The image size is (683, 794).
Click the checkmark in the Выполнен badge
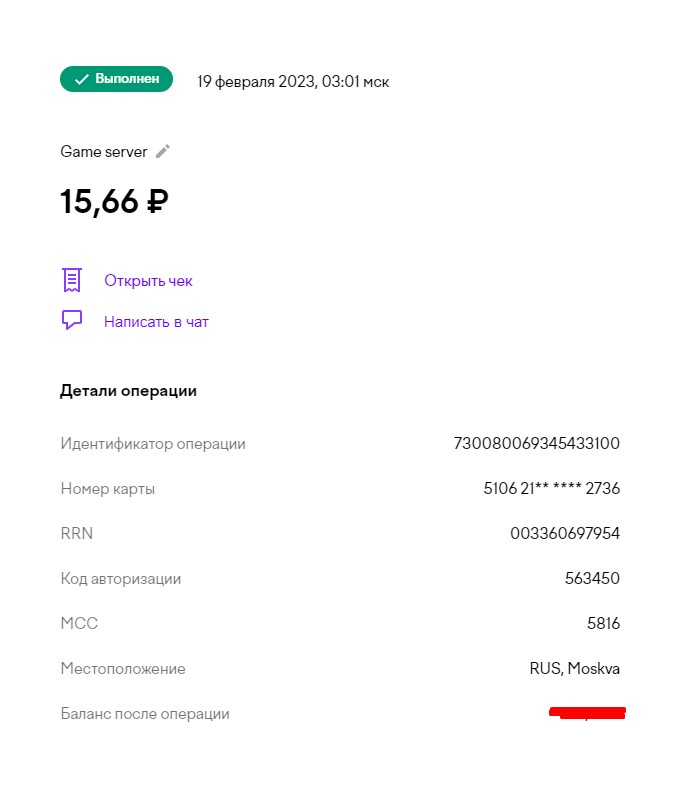coord(82,79)
